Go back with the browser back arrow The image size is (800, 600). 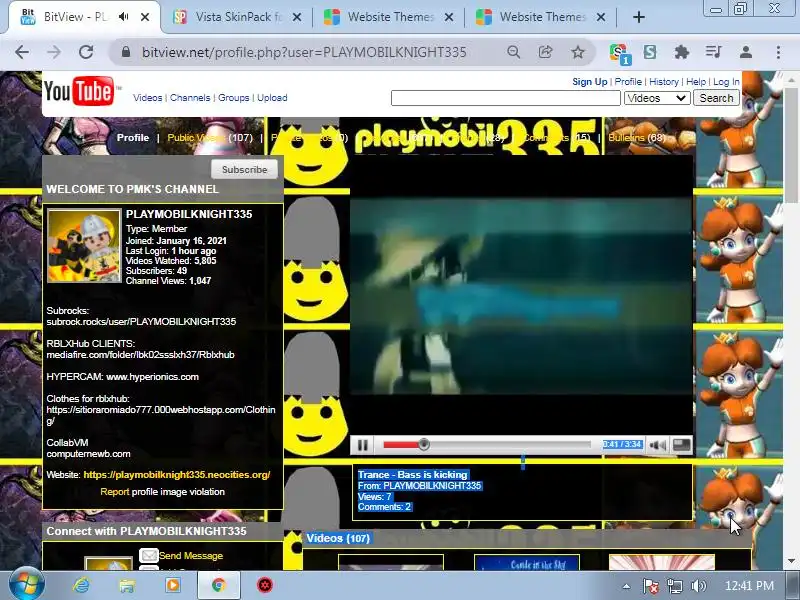pyautogui.click(x=22, y=52)
